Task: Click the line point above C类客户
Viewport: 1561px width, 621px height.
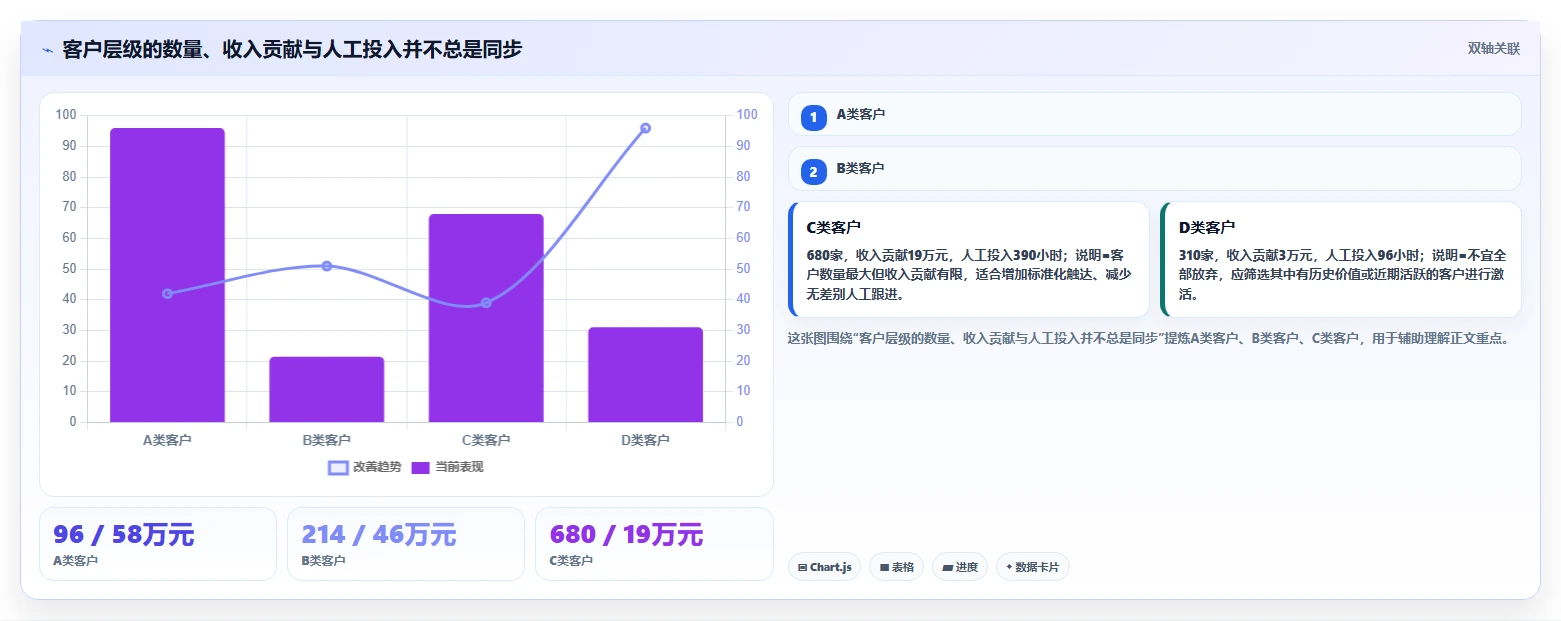Action: coord(486,303)
